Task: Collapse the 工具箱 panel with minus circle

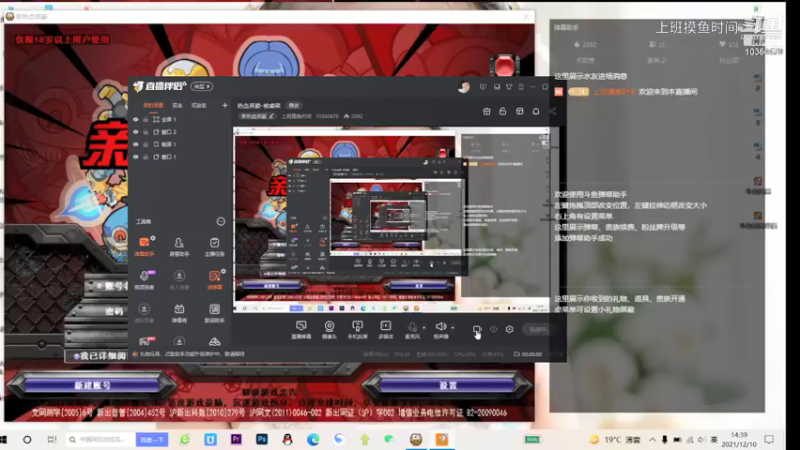Action: (x=220, y=221)
